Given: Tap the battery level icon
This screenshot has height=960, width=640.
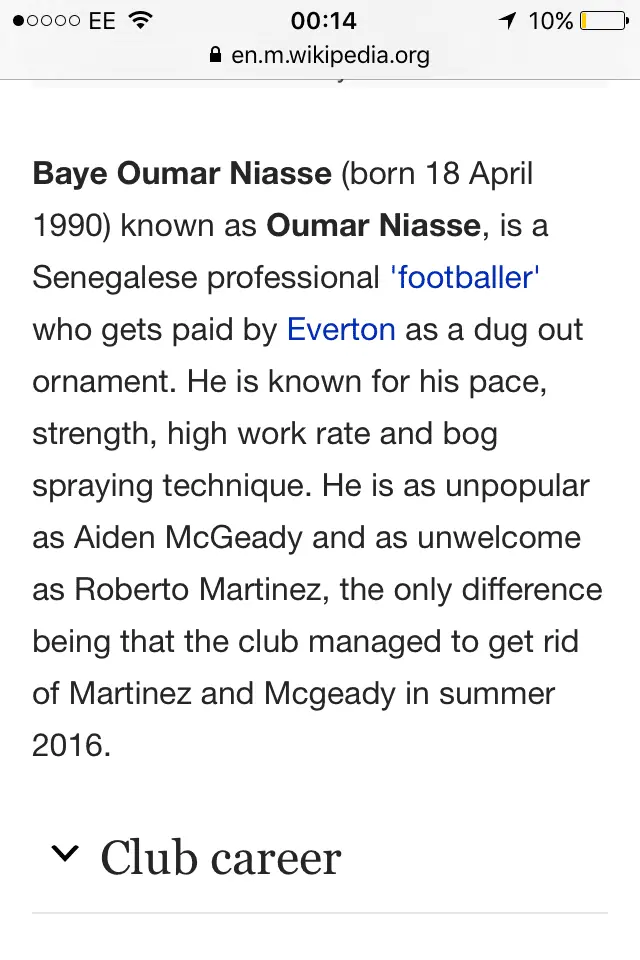Looking at the screenshot, I should (x=604, y=20).
